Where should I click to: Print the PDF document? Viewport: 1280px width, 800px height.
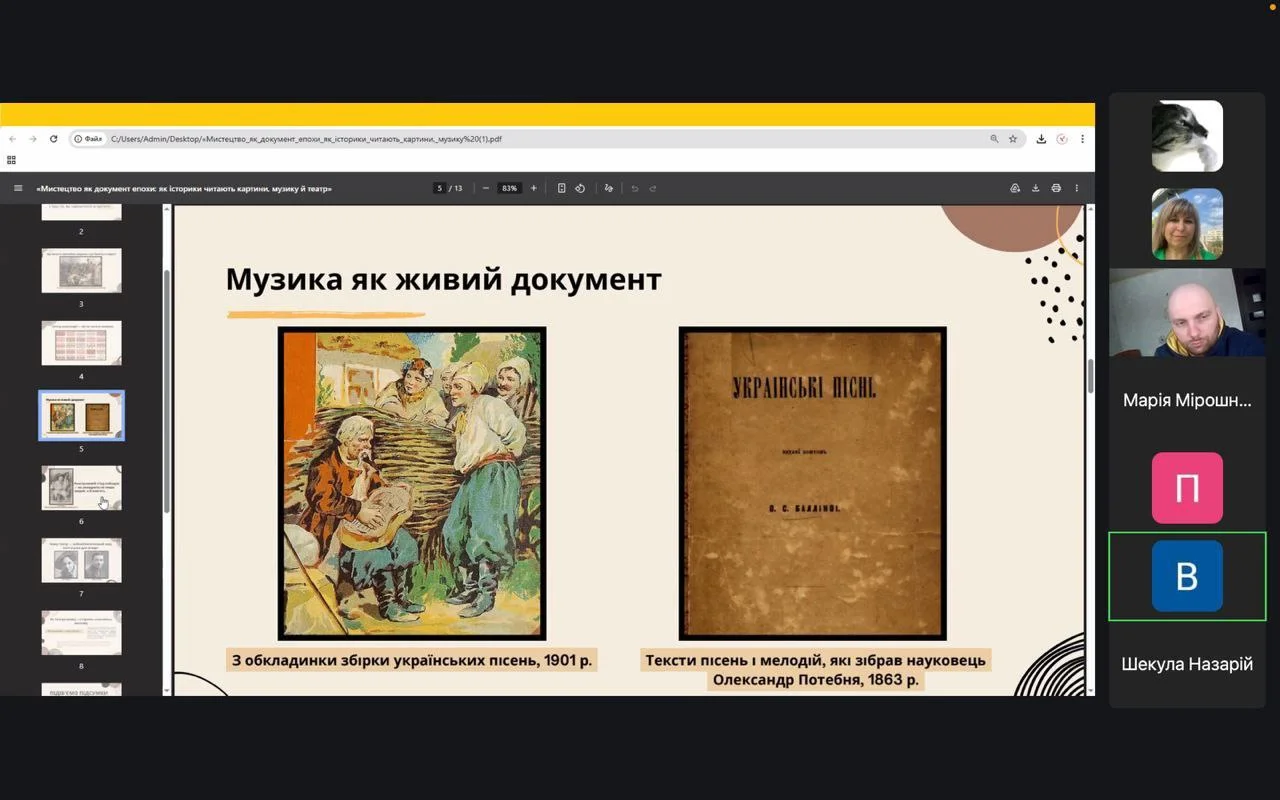[x=1056, y=188]
